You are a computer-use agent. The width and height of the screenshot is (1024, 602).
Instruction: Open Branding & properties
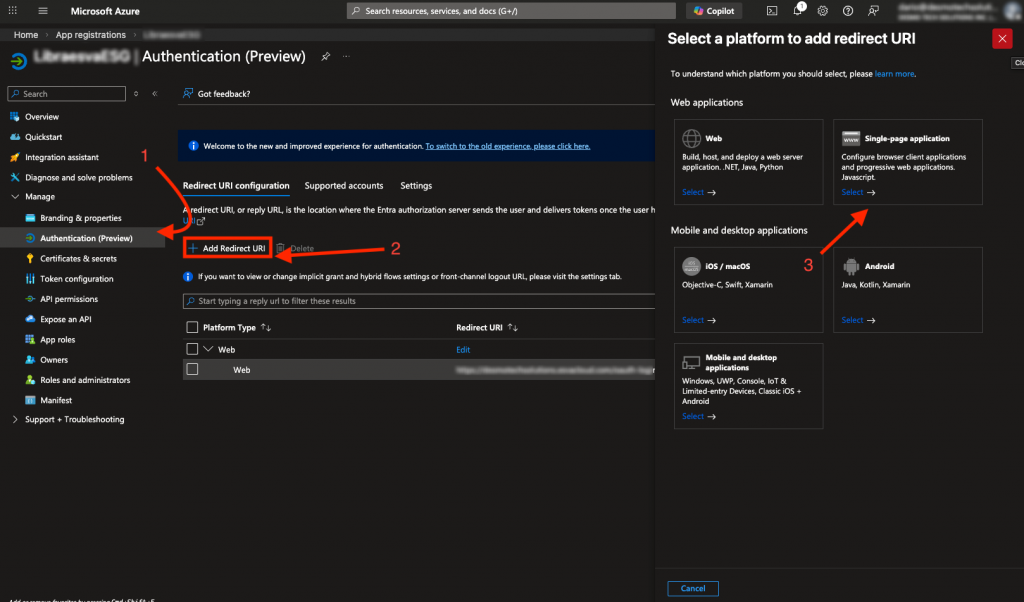tap(82, 218)
